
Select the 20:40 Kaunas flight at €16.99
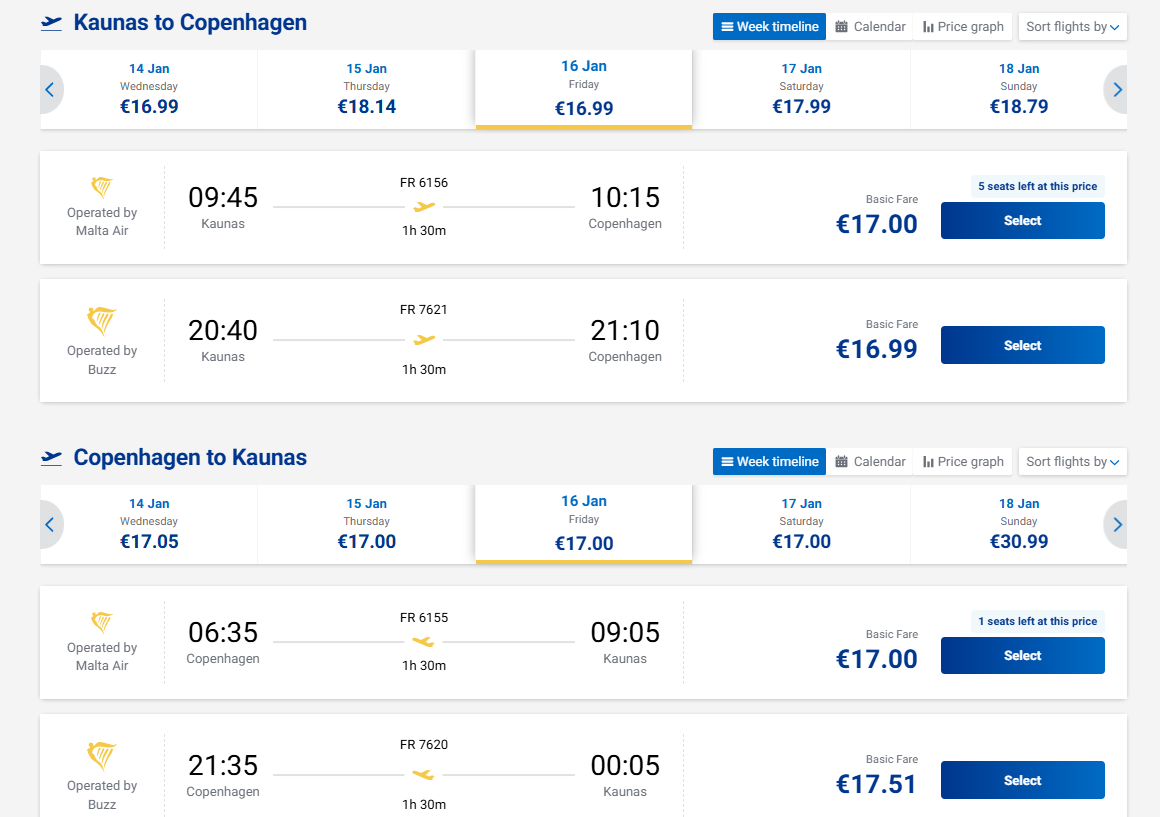click(1022, 346)
